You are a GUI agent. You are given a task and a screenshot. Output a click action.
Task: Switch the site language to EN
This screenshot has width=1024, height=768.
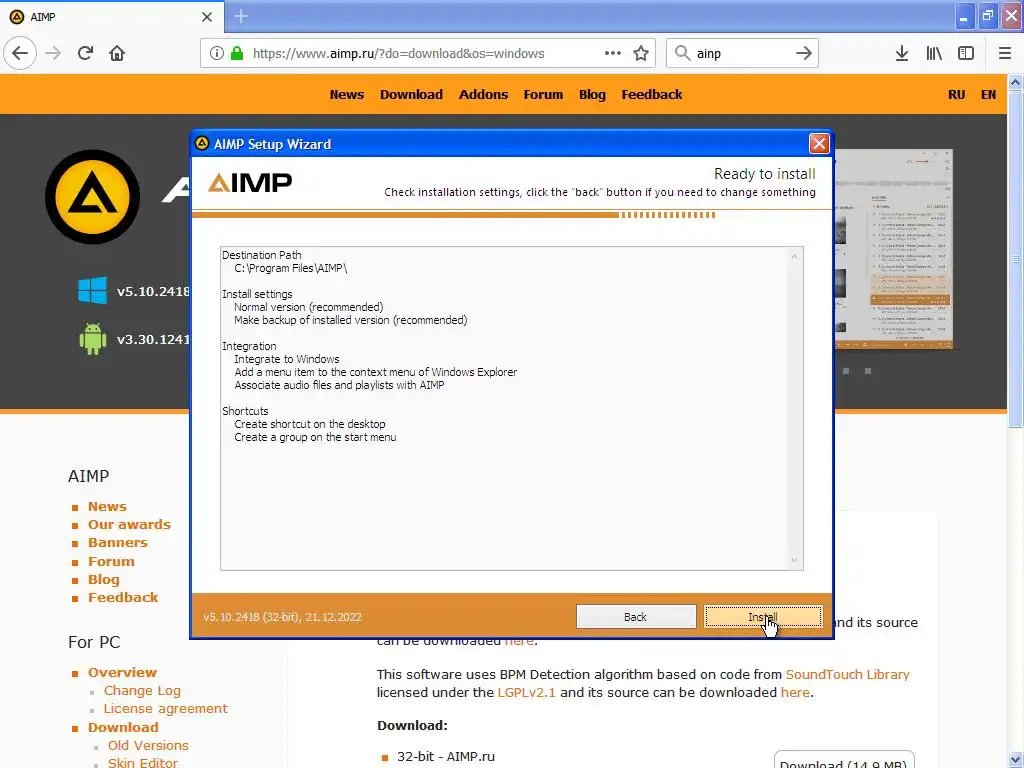tap(989, 95)
